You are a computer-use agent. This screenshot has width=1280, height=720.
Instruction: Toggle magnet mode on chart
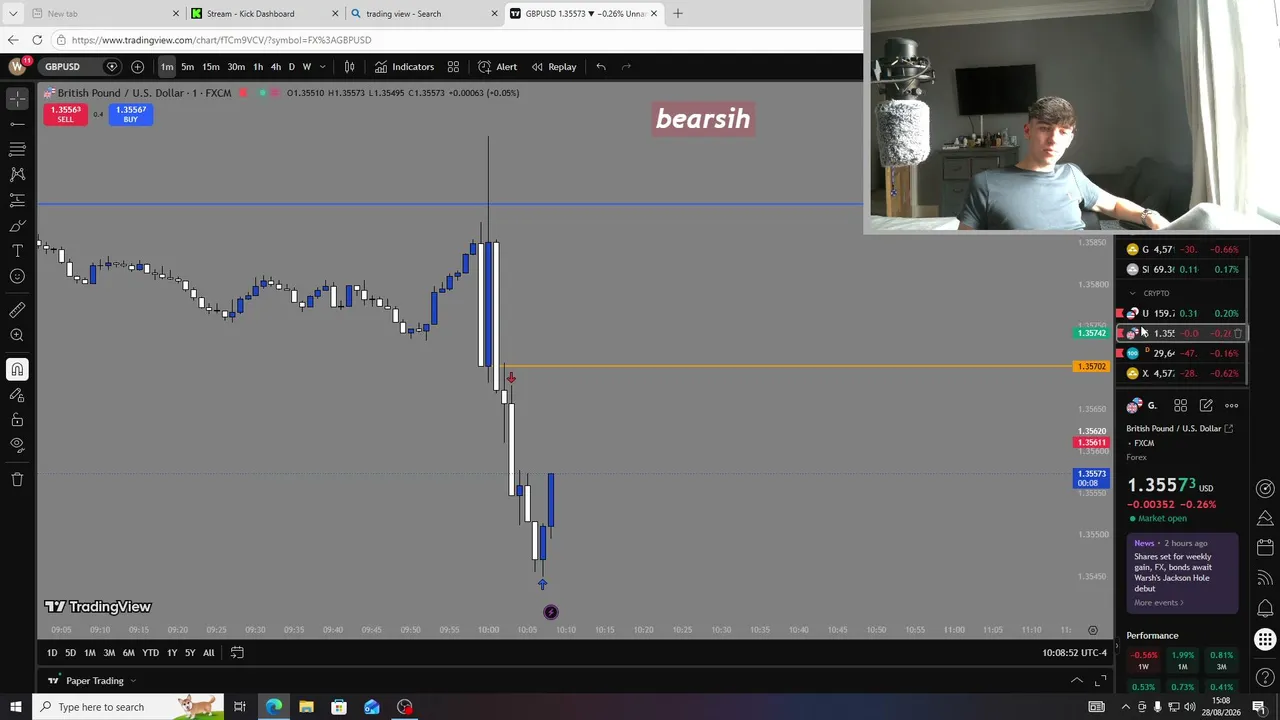[x=17, y=370]
